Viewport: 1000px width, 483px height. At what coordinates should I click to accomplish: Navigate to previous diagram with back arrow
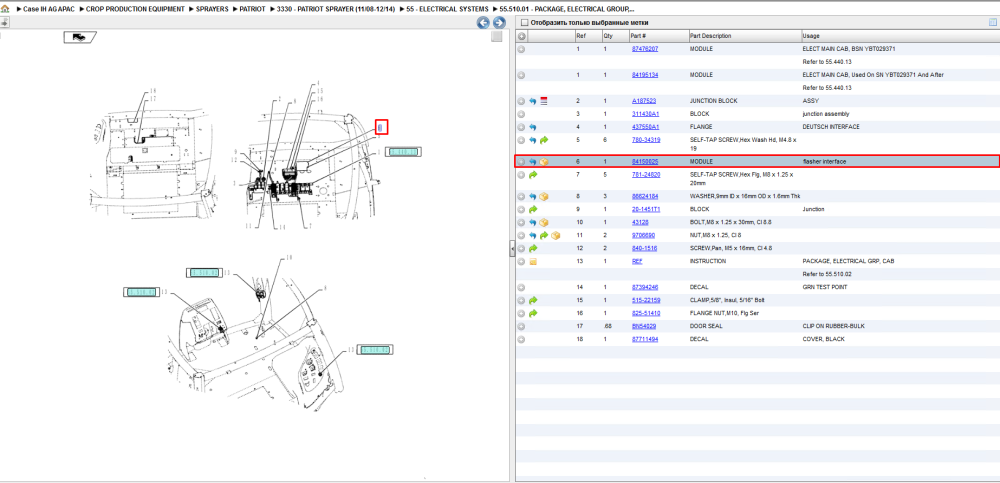[x=483, y=23]
